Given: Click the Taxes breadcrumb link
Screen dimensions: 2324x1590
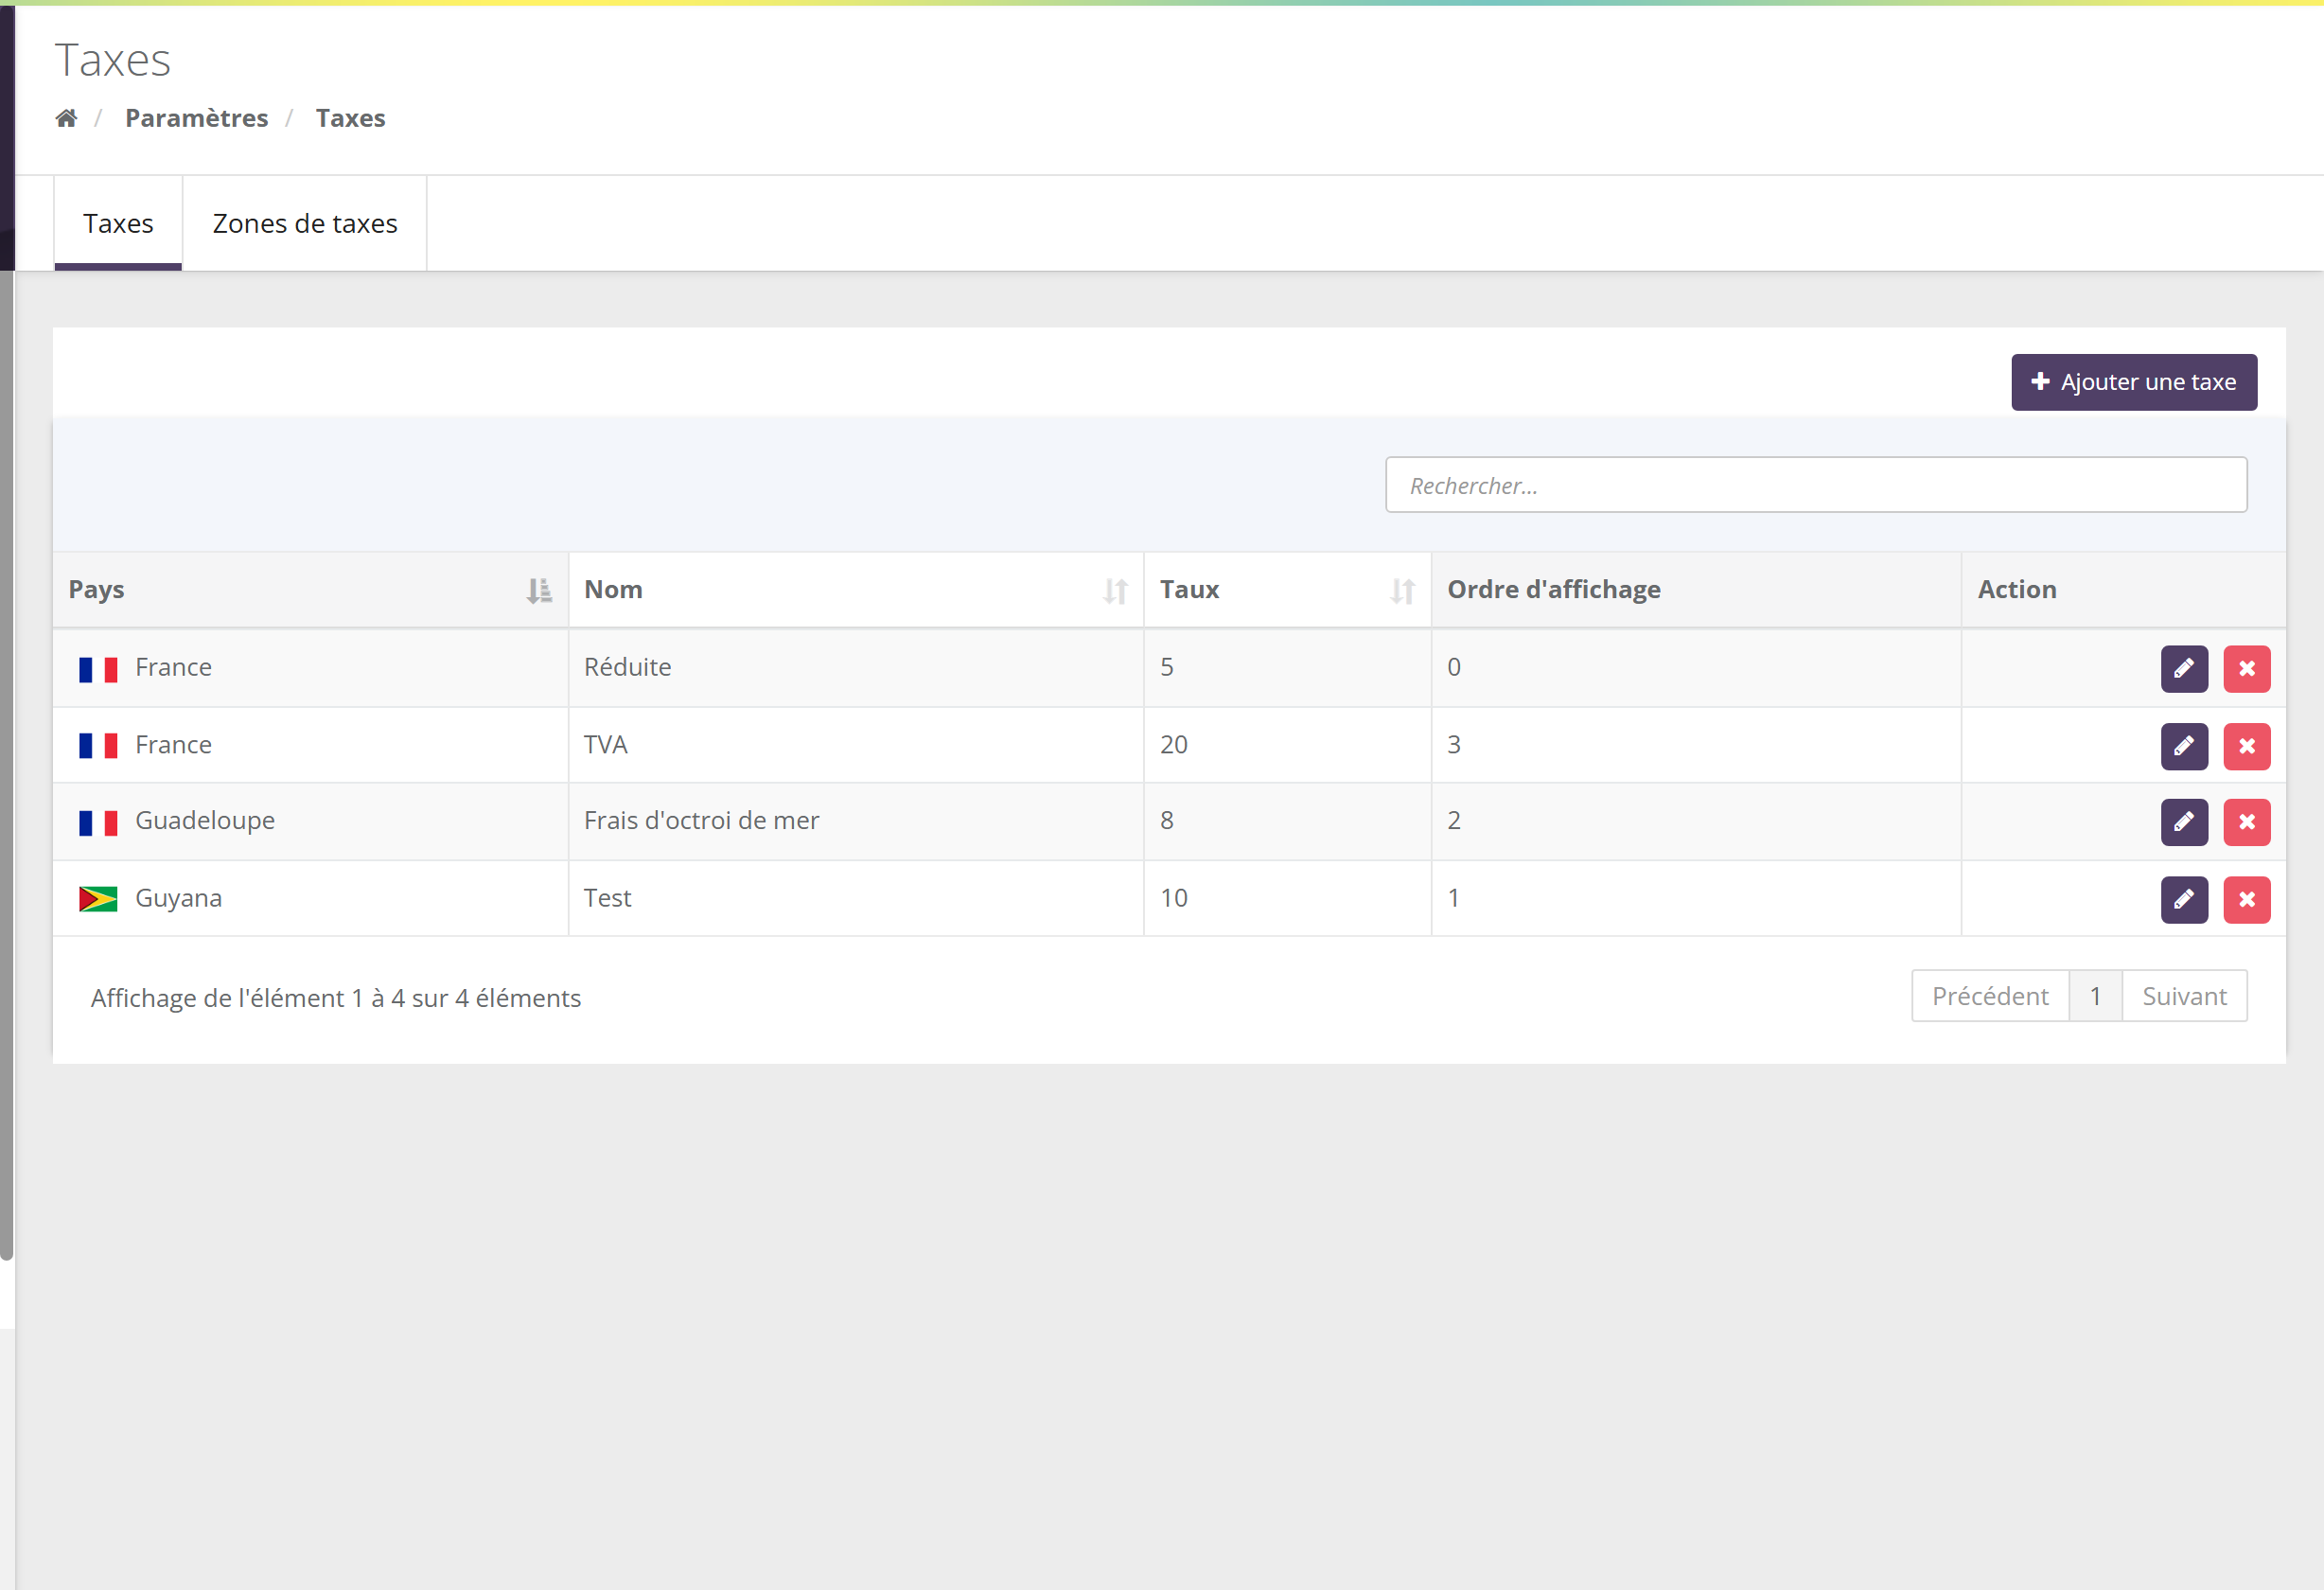Looking at the screenshot, I should tap(350, 118).
